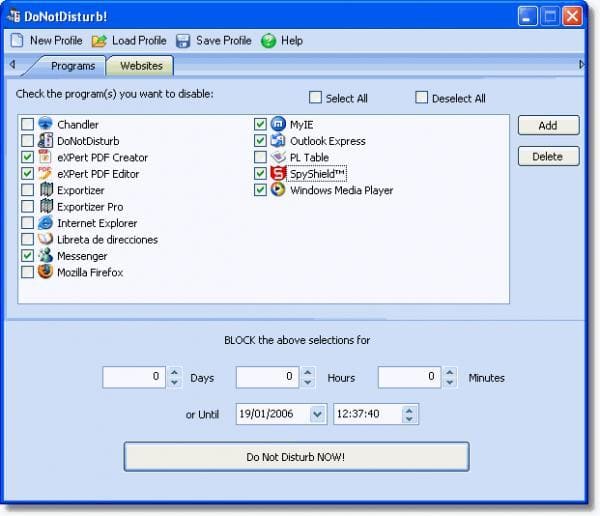This screenshot has width=600, height=516.
Task: Click the Libreta de direcciones icon
Action: [46, 239]
